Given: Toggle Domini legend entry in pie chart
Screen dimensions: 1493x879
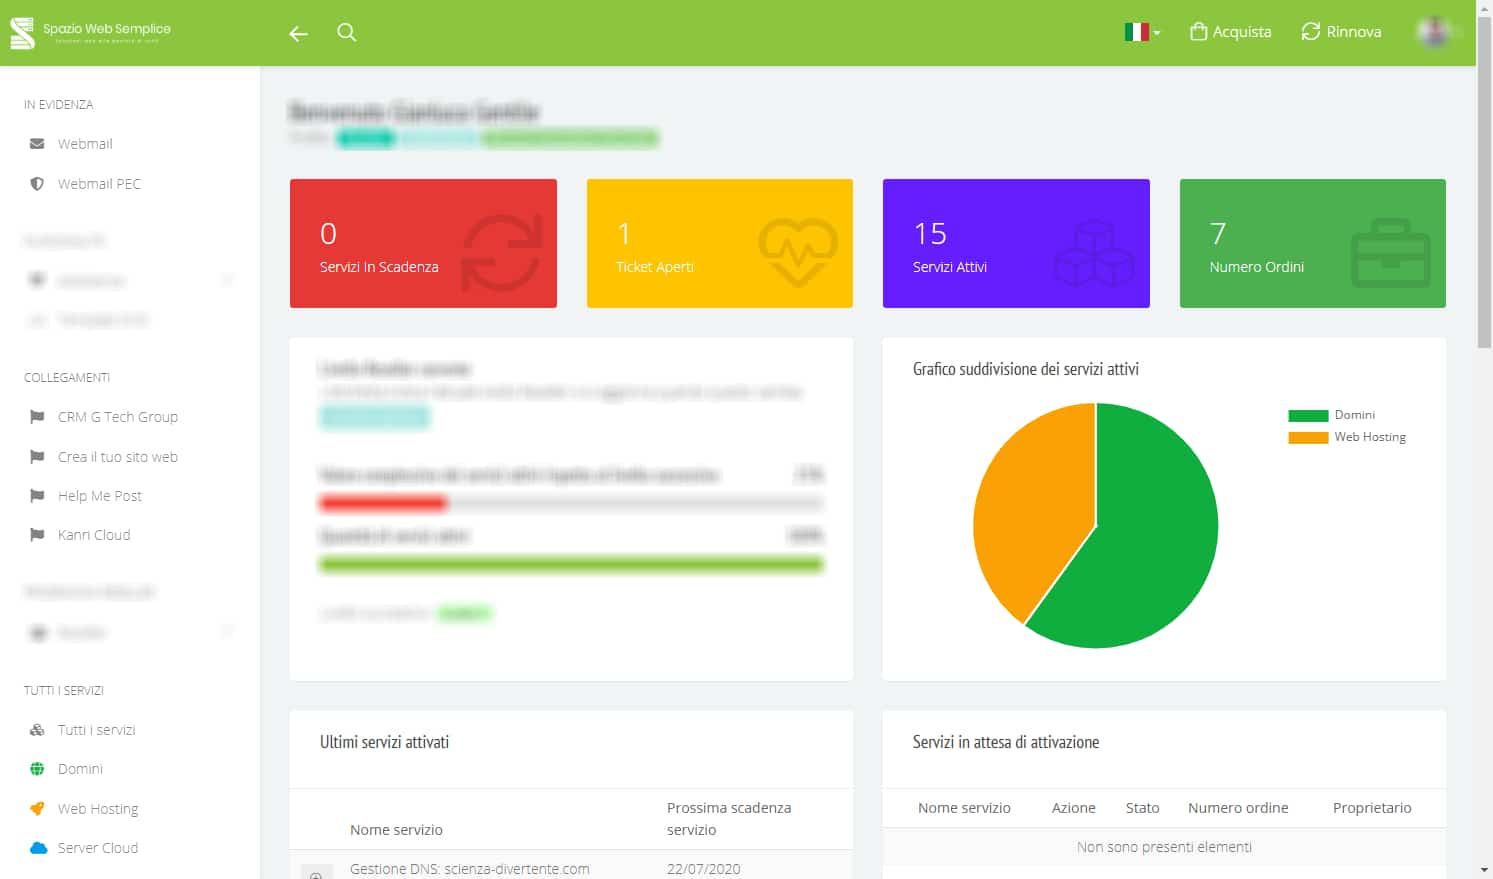Looking at the screenshot, I should 1331,415.
